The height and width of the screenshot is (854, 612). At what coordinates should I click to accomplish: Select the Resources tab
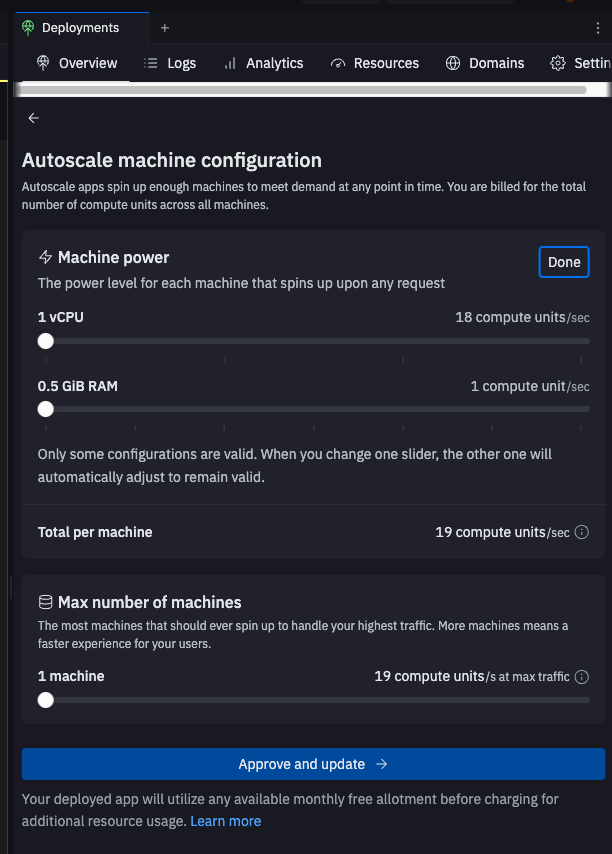[374, 63]
